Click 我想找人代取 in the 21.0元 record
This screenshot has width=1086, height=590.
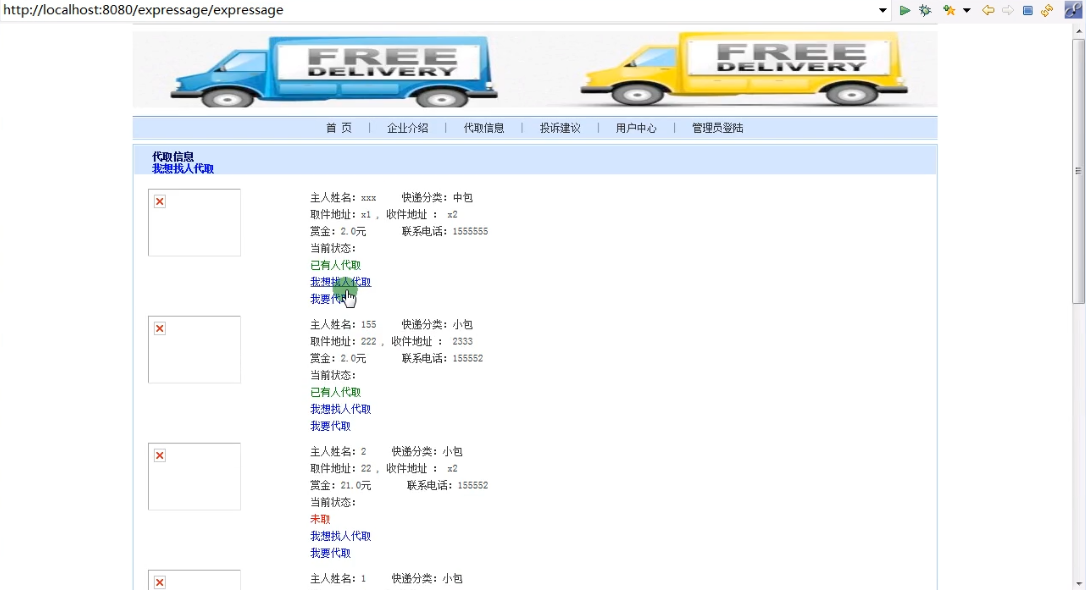tap(341, 536)
